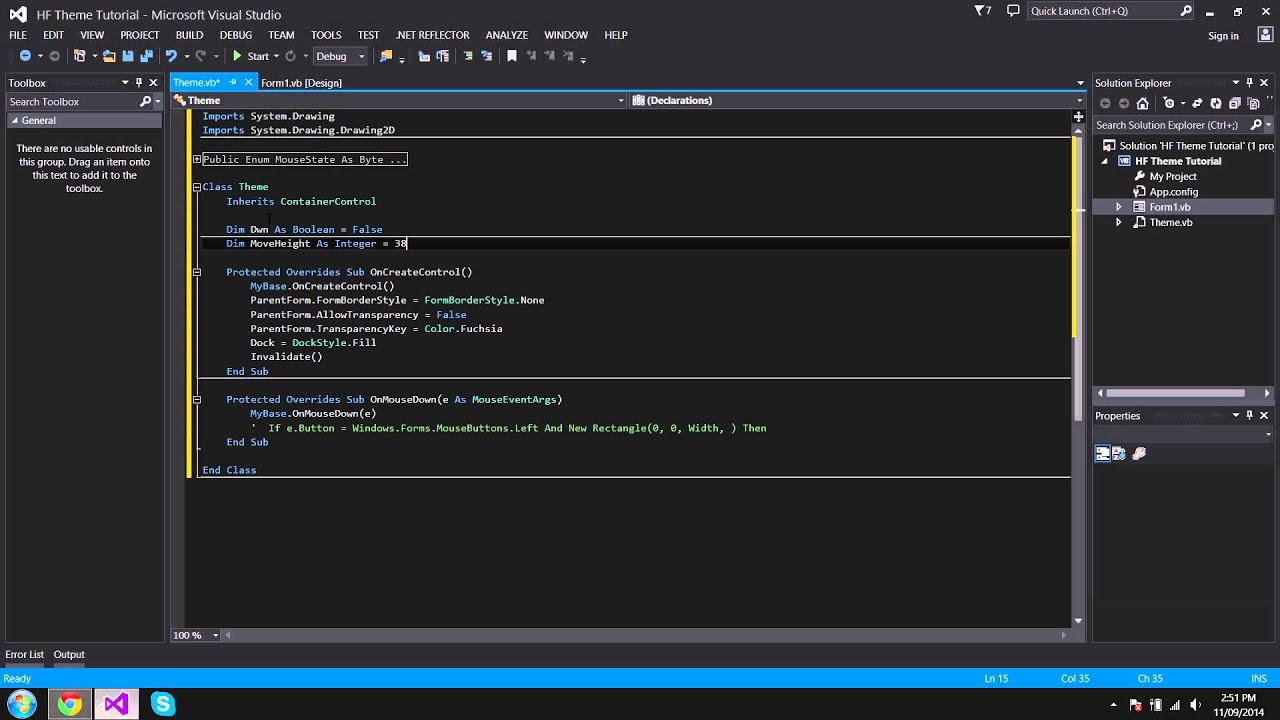Image resolution: width=1280 pixels, height=720 pixels.
Task: Click the Solution Explorer Home icon
Action: [1143, 103]
